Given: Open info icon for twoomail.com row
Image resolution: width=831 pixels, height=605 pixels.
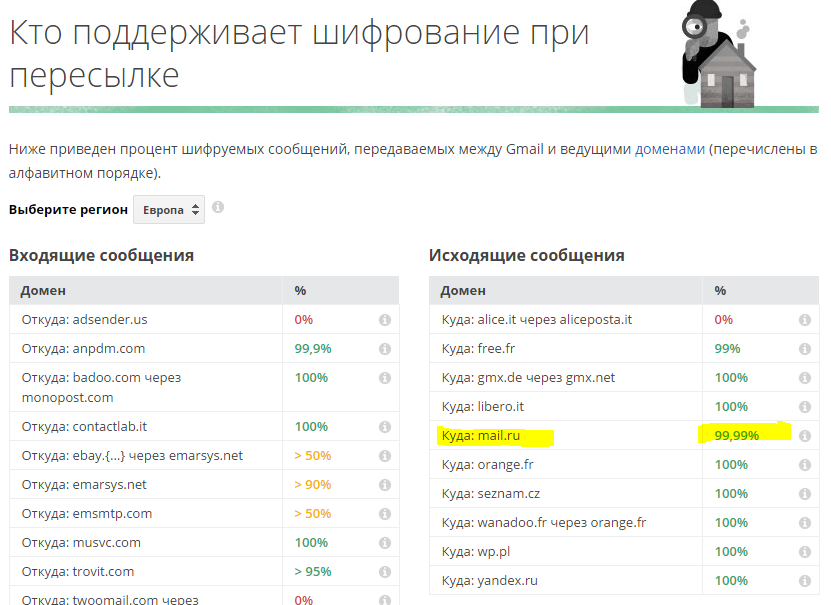Looking at the screenshot, I should (x=385, y=600).
